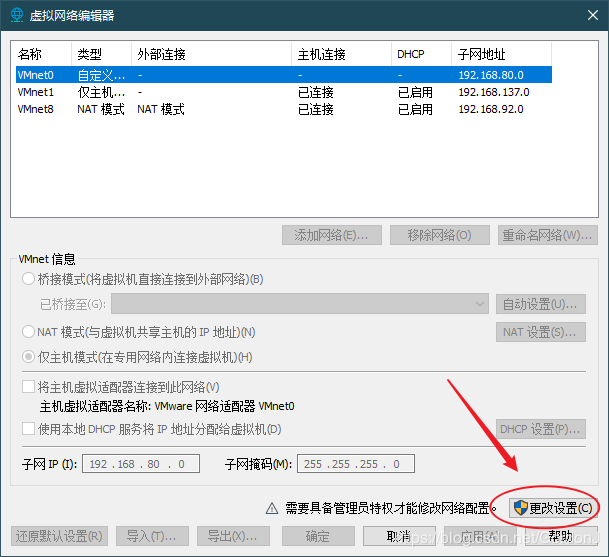Click the subnet address 192.168.80.0 cell
Screen dimensions: 609x557
tap(491, 75)
